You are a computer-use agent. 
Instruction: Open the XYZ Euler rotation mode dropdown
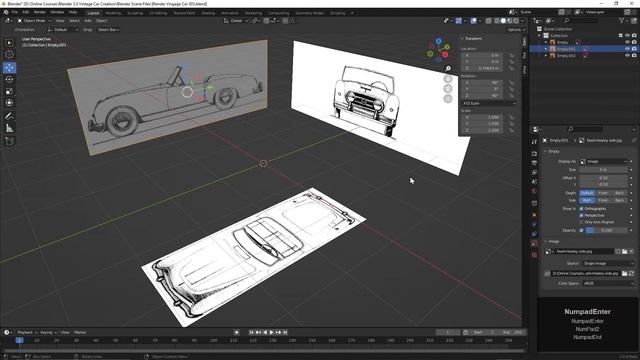click(x=489, y=103)
